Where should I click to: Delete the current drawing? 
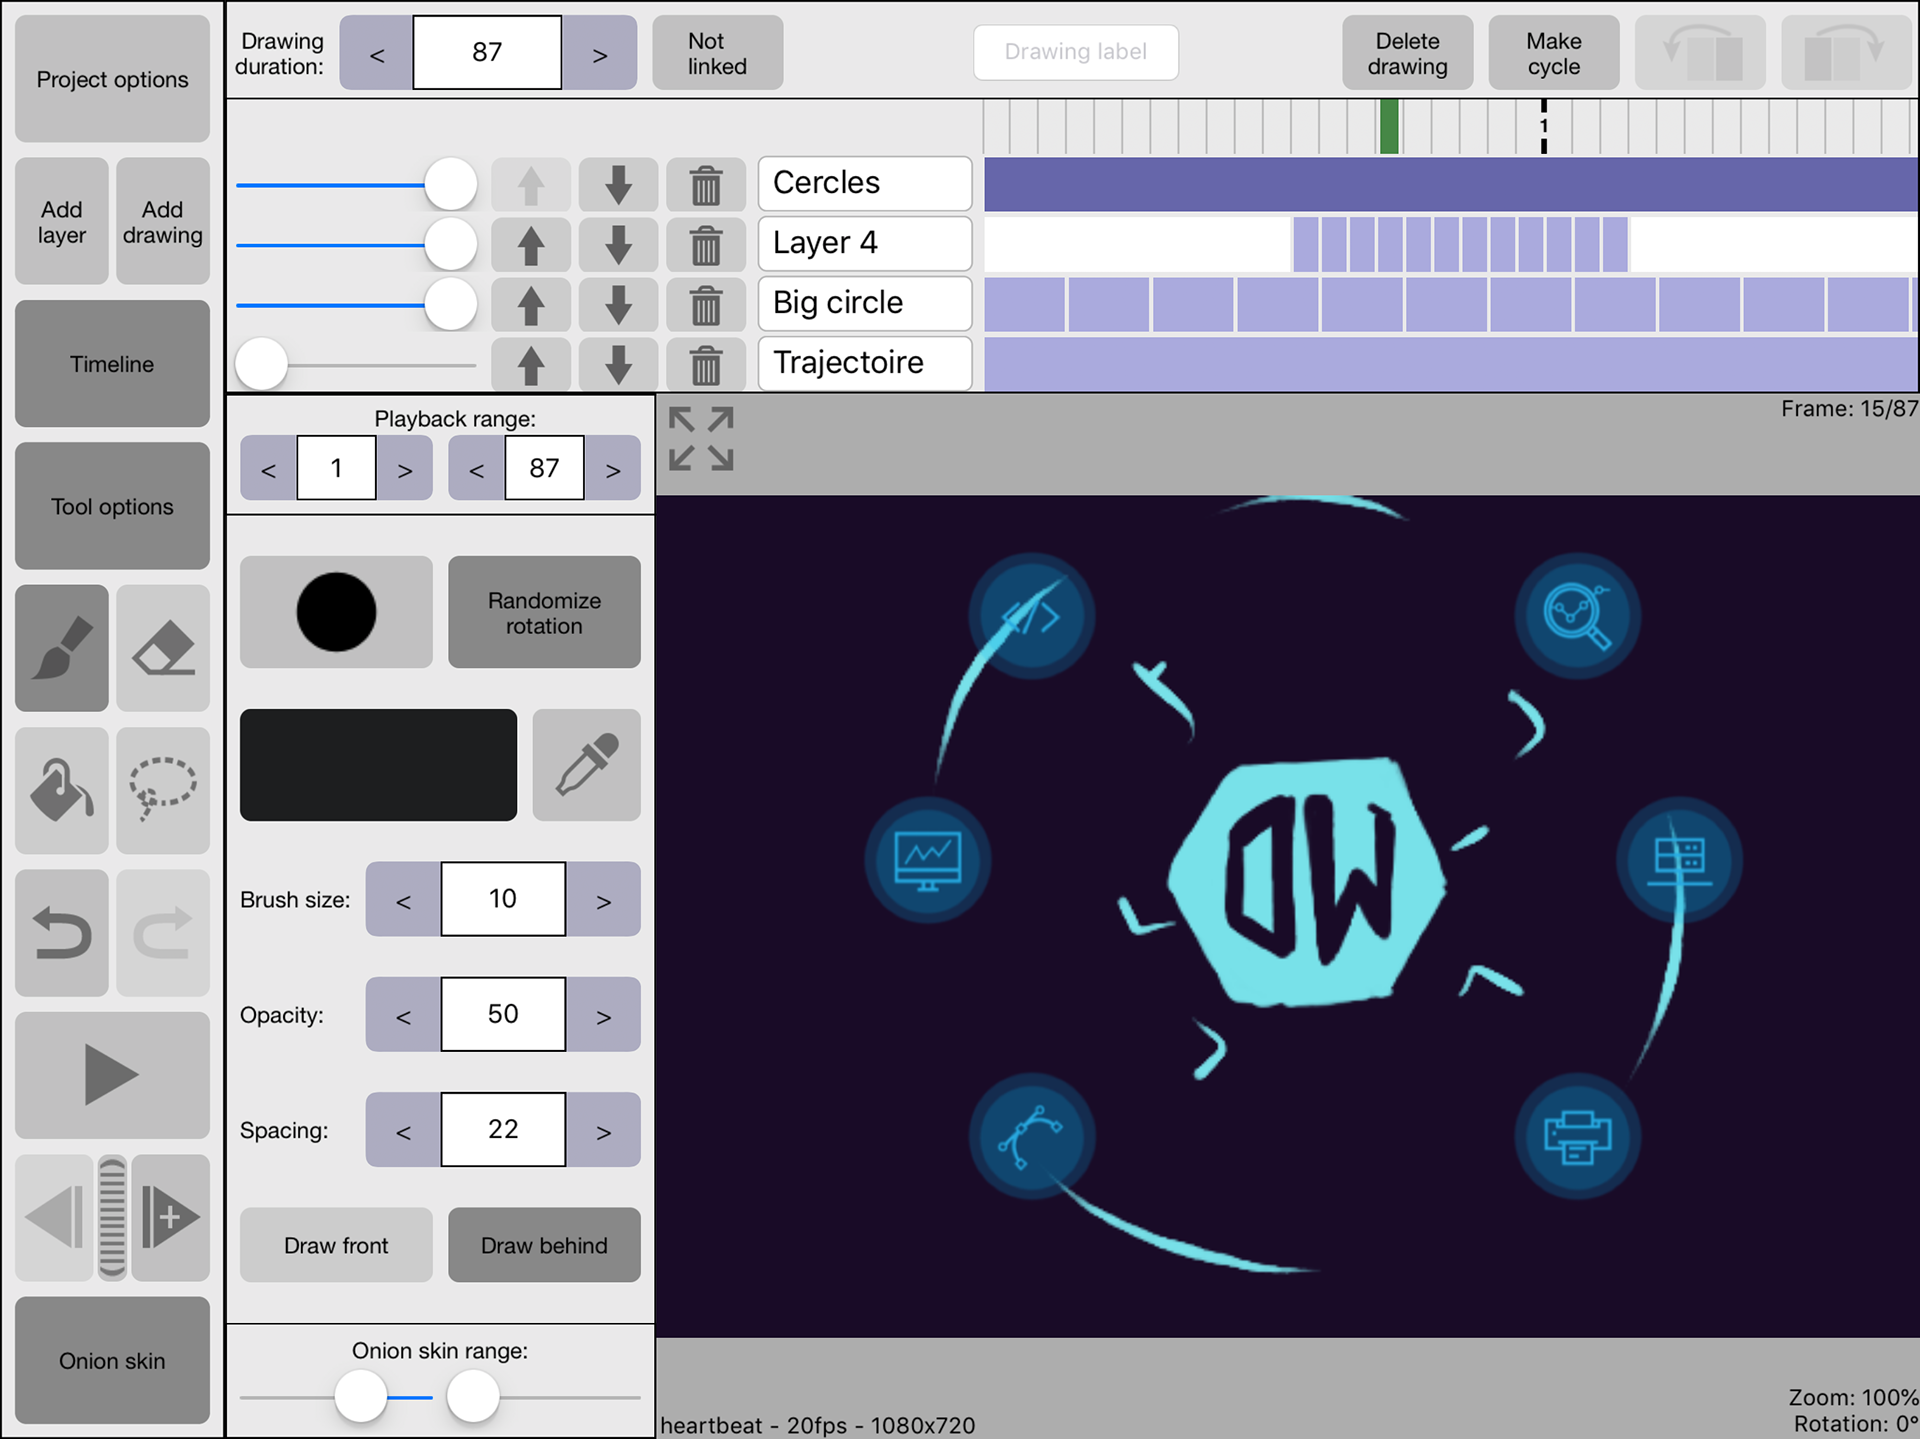coord(1407,53)
